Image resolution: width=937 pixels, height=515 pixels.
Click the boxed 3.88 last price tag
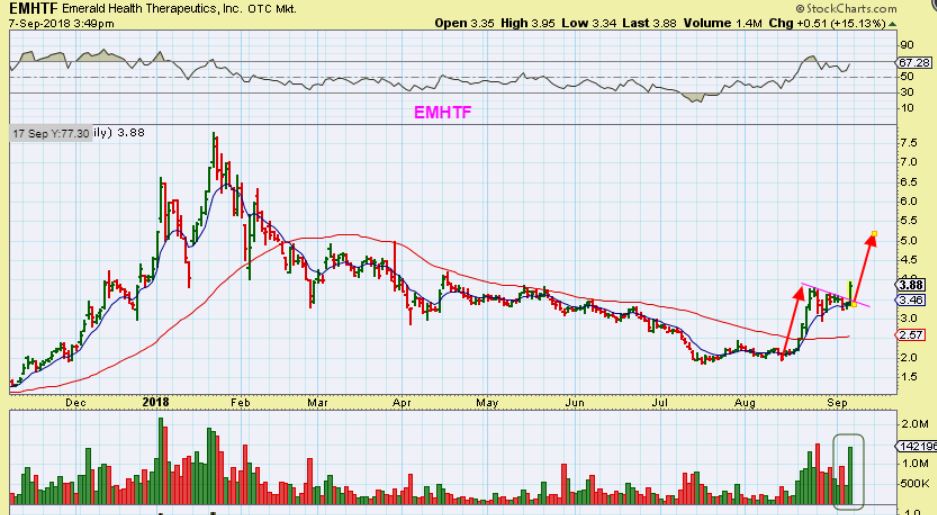tap(912, 286)
